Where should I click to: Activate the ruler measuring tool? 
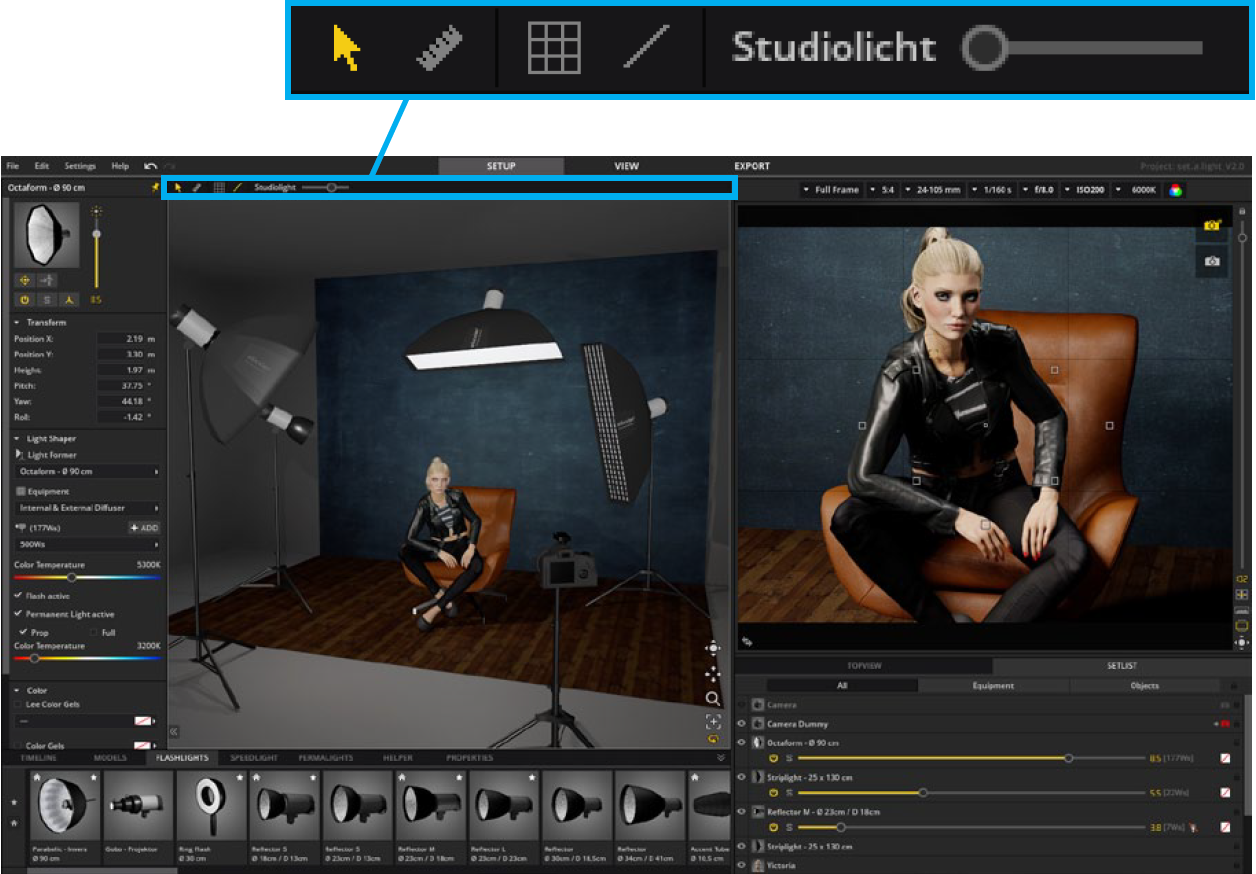tap(197, 187)
